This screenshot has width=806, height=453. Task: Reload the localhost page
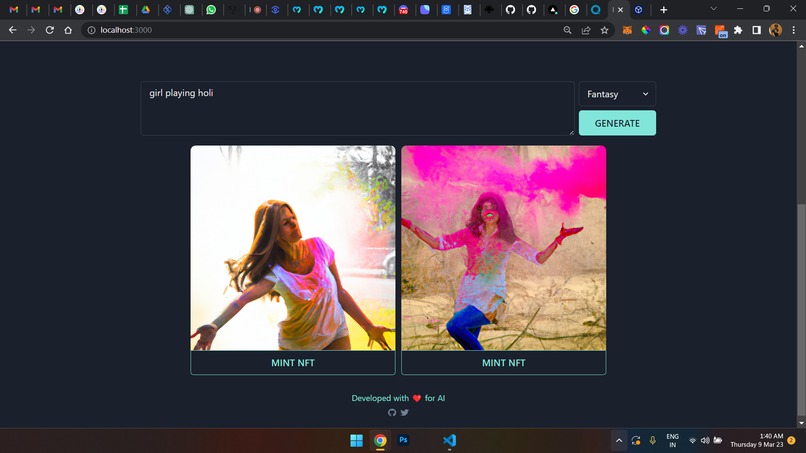tap(49, 30)
